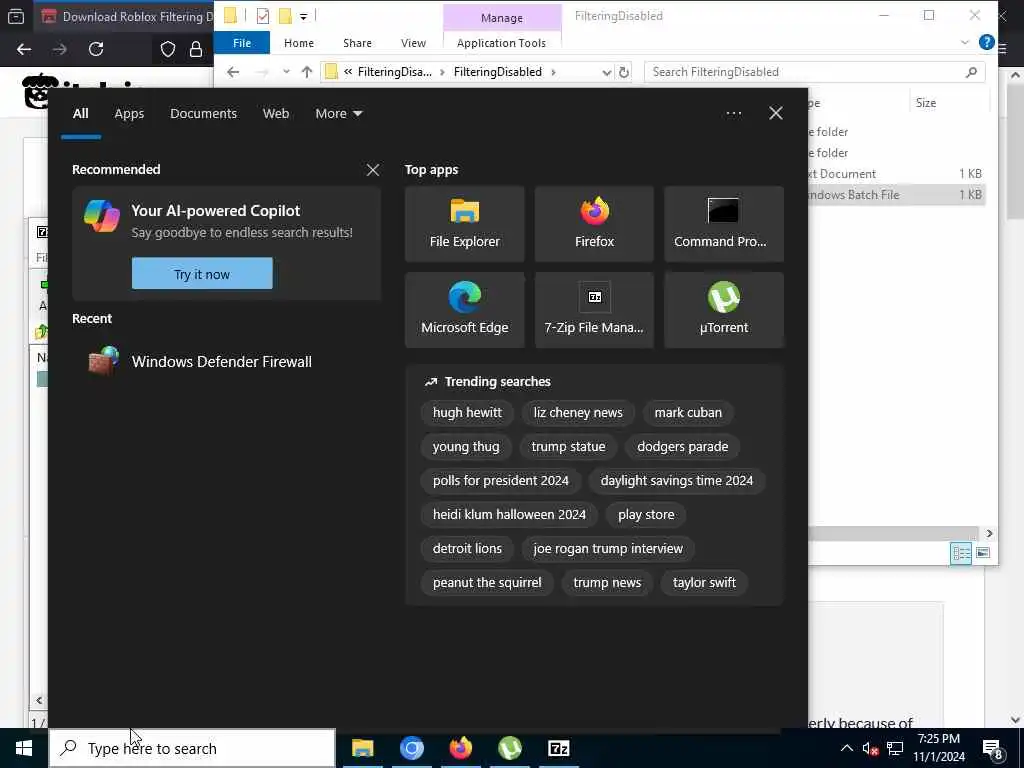This screenshot has height=768, width=1024.
Task: Expand the Explorer ribbon chevron
Action: [x=965, y=43]
